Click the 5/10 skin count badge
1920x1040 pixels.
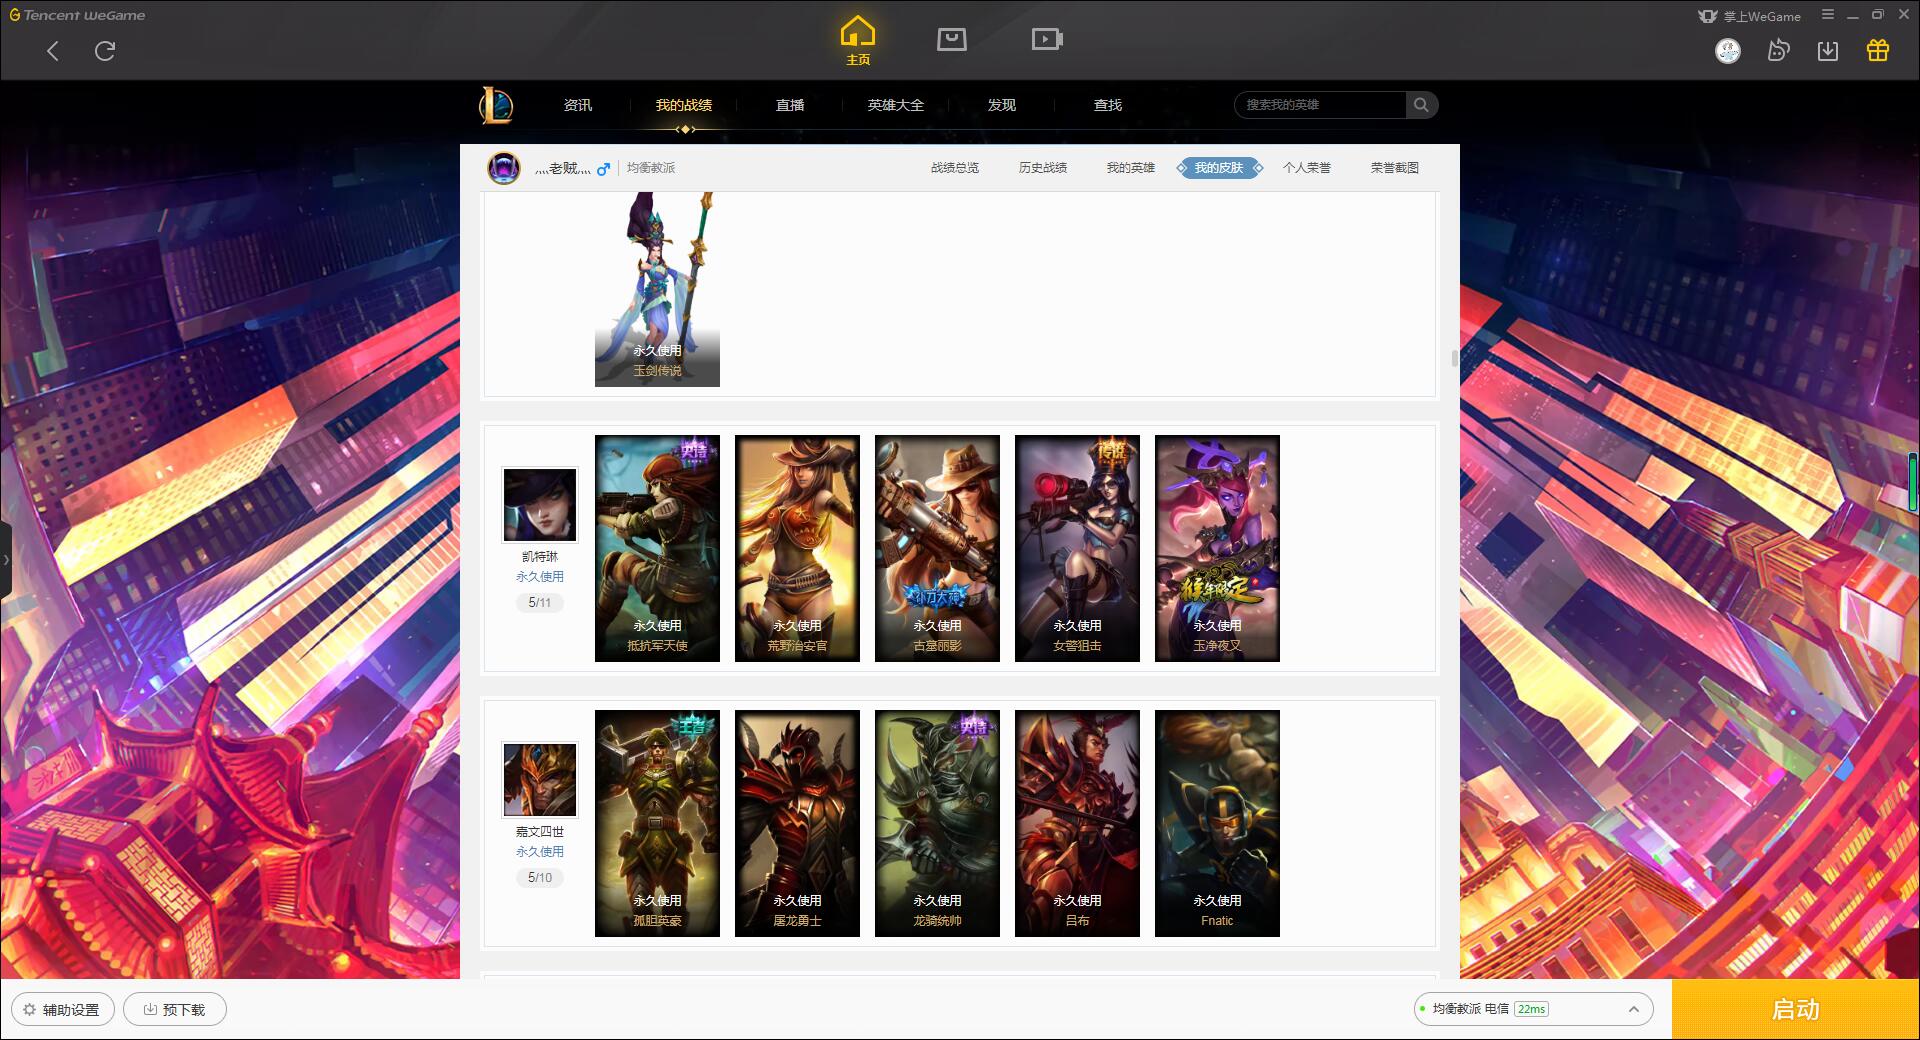point(540,878)
